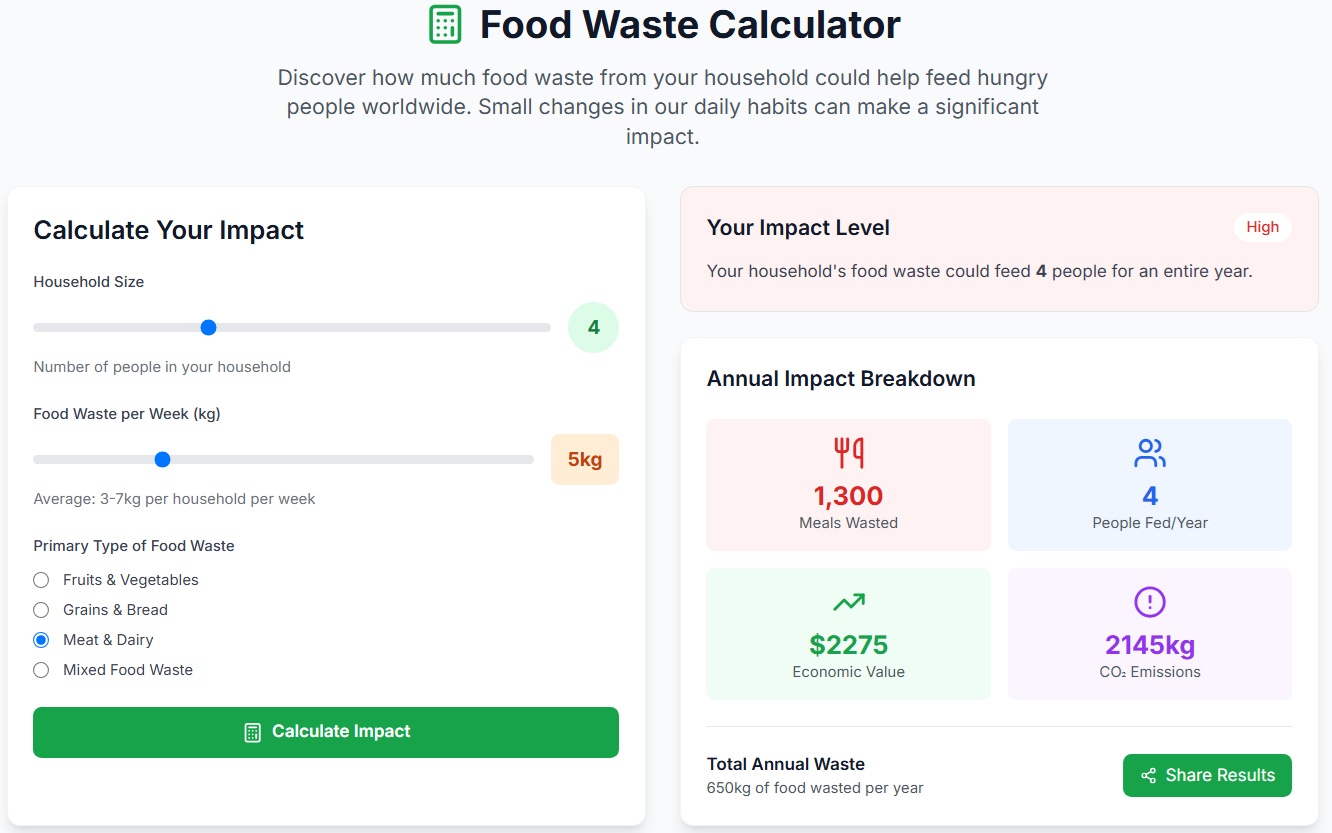Viewport: 1332px width, 833px height.
Task: Choose the Grains & Bread radio button
Action: 41,610
